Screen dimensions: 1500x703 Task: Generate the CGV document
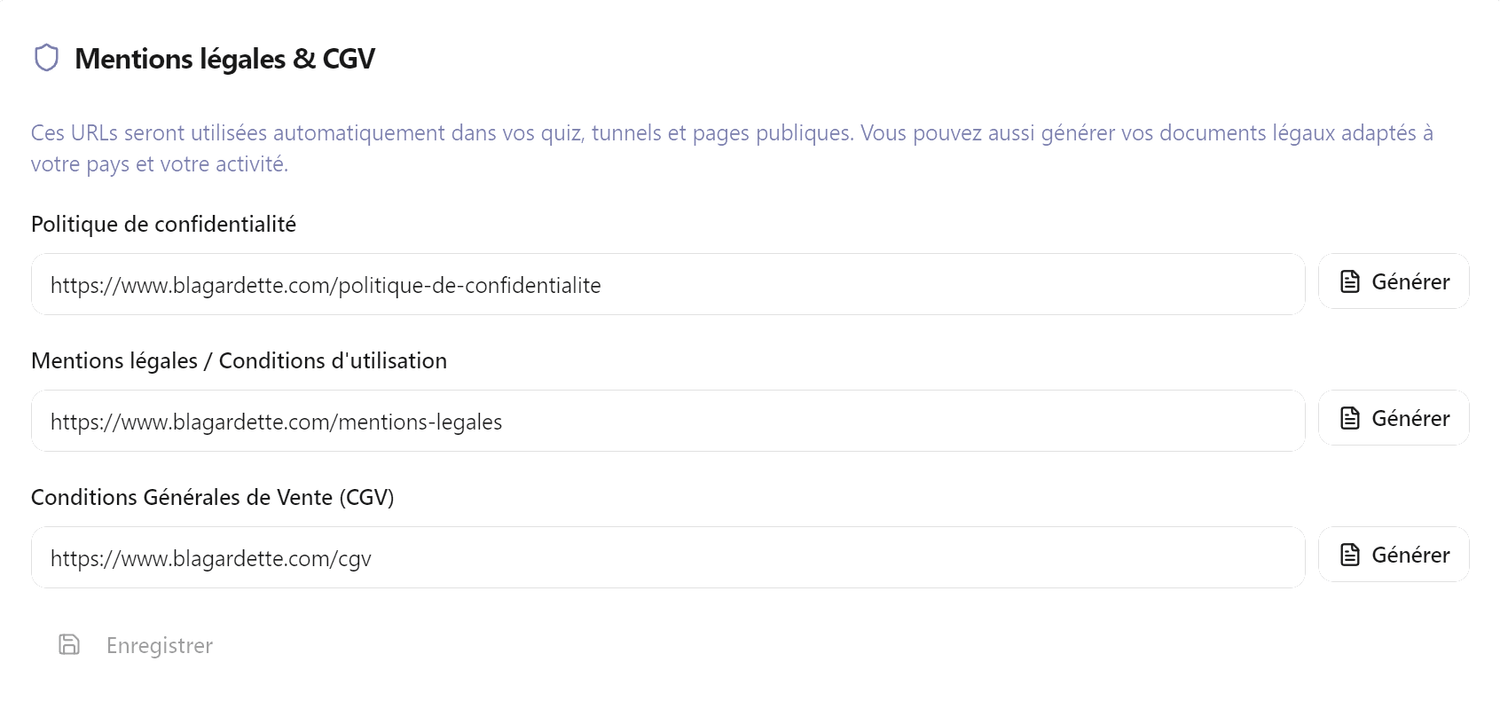coord(1393,555)
